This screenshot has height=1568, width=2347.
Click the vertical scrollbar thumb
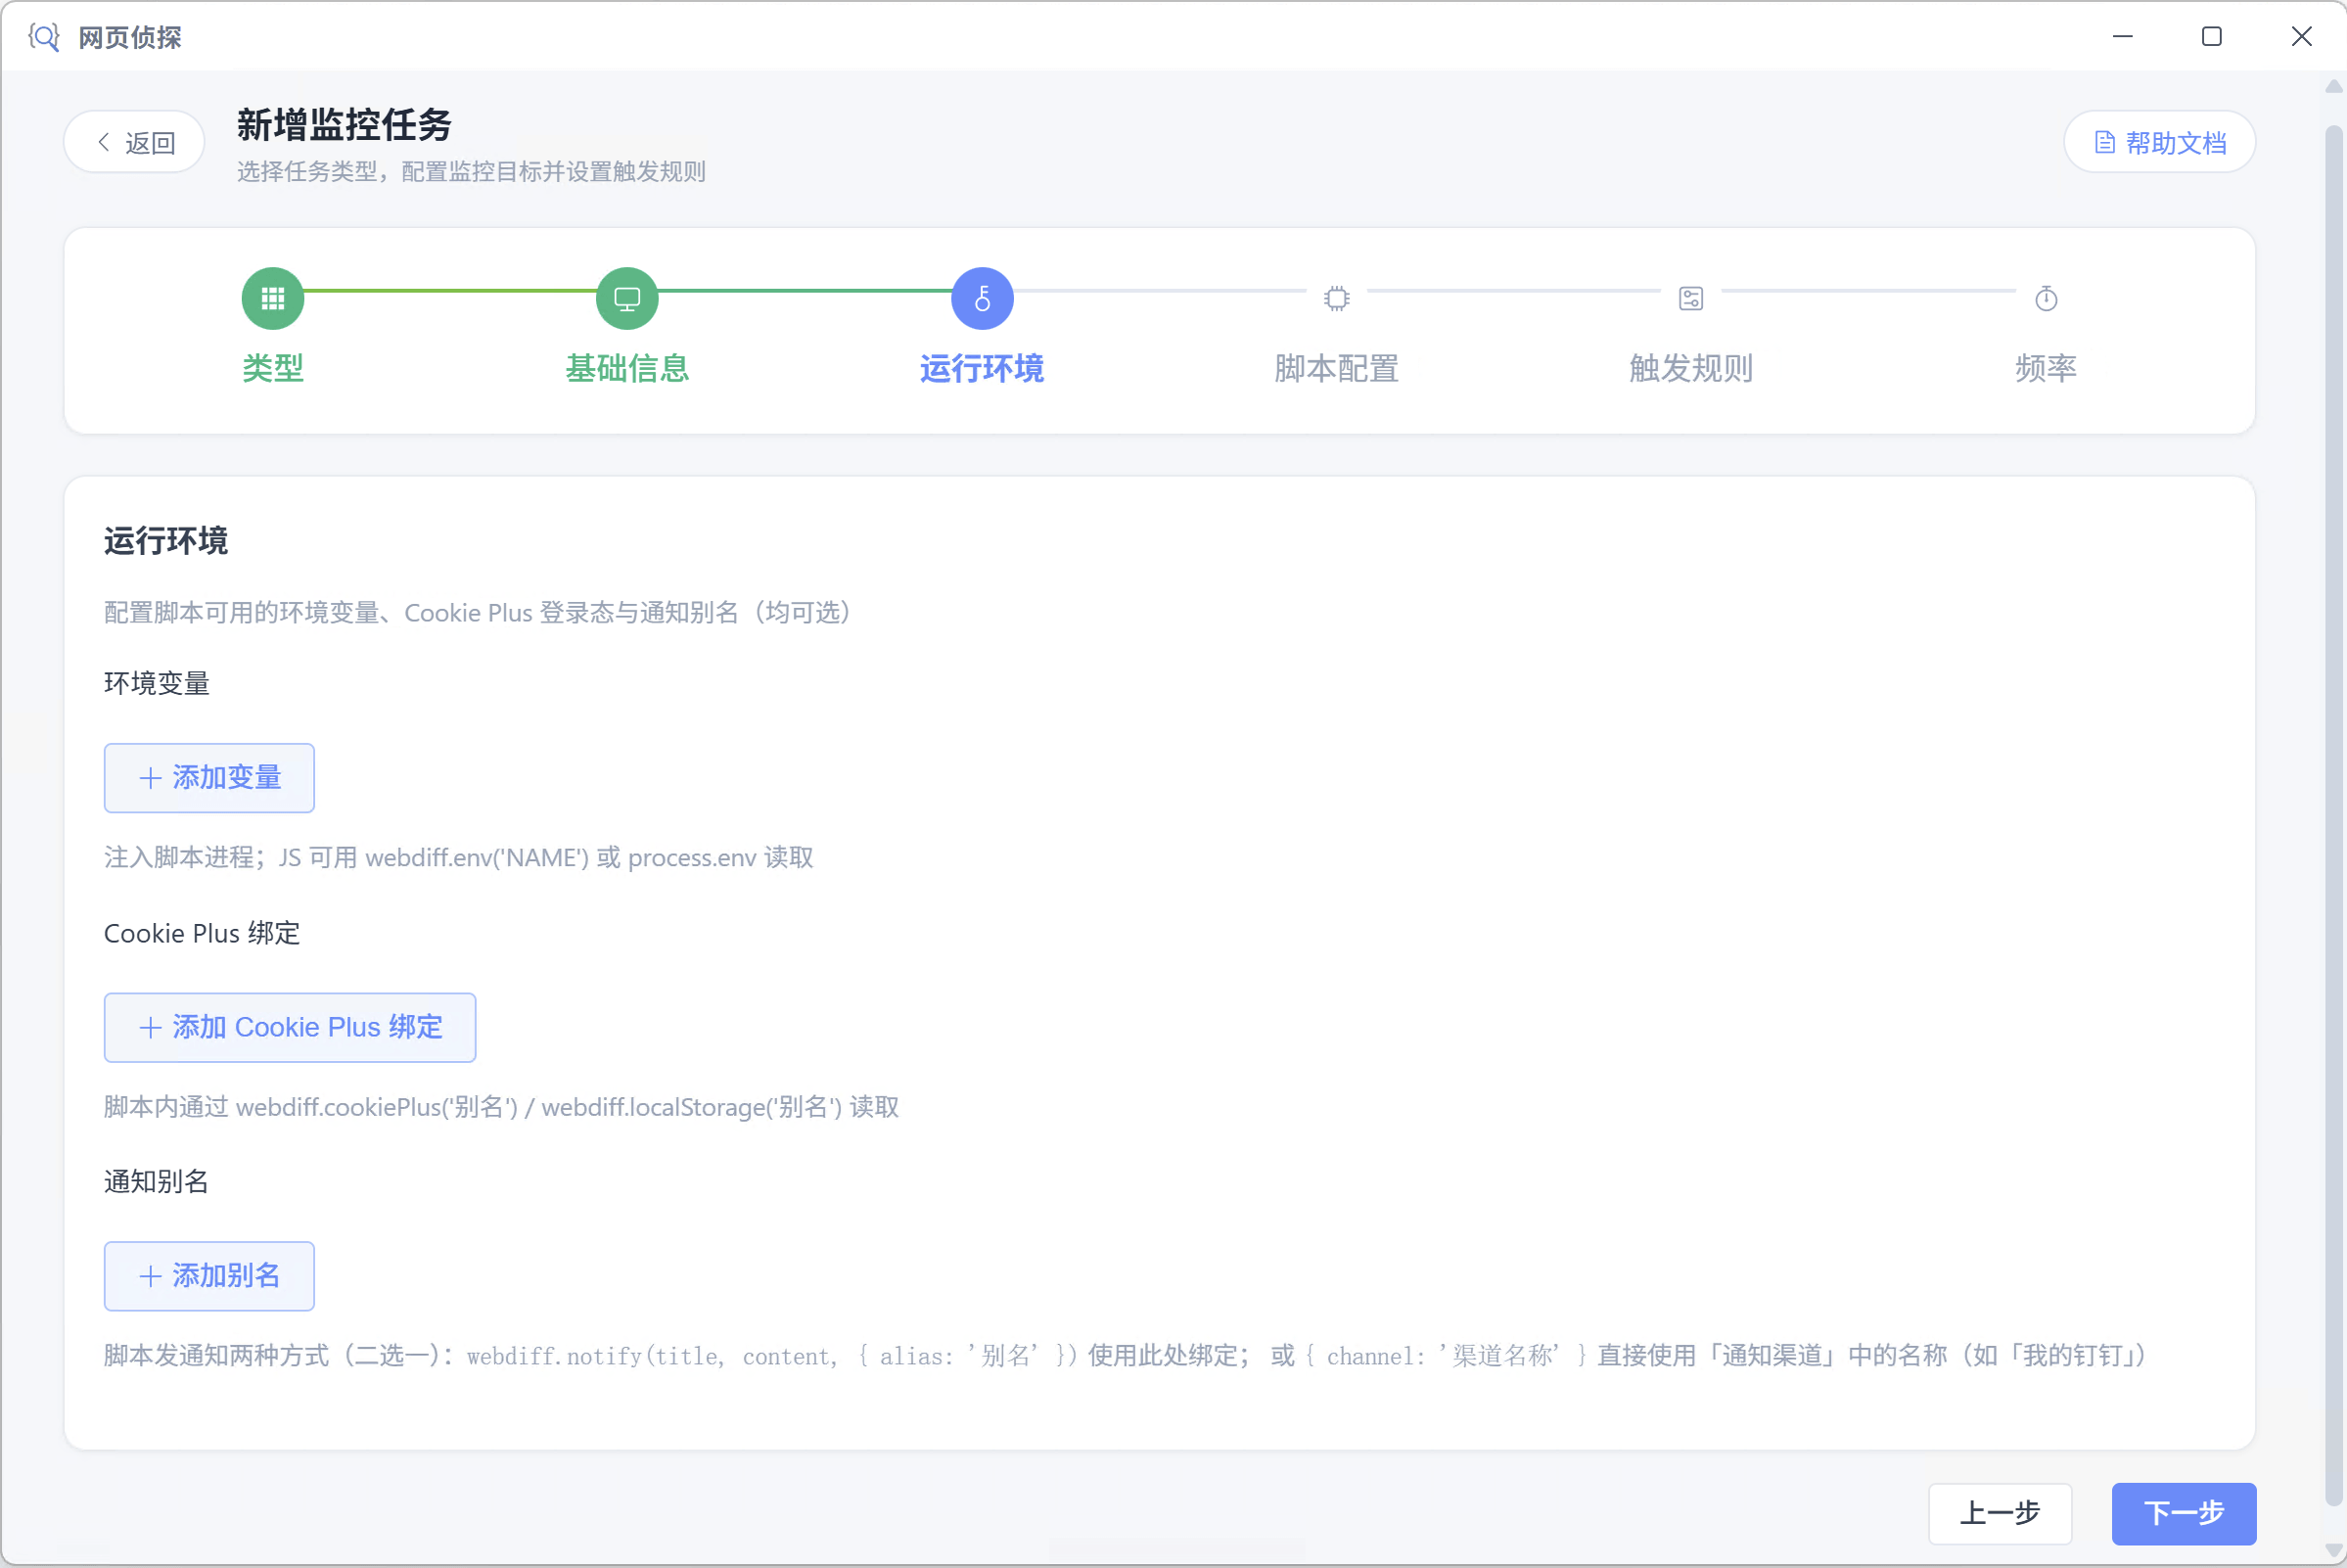coord(2334,815)
